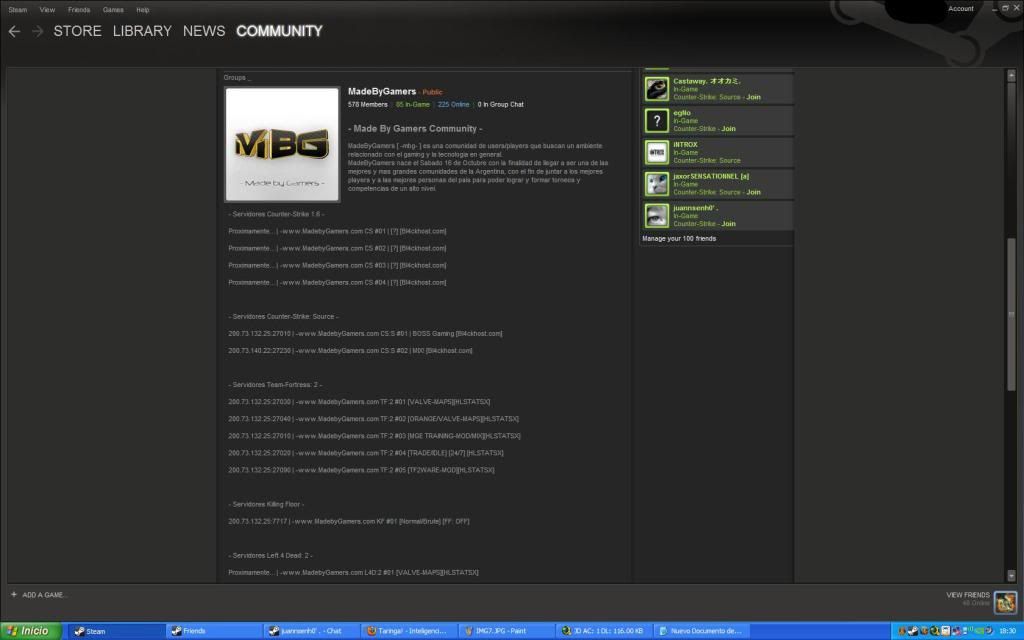This screenshot has width=1024, height=640.
Task: Select the TF:2 #03 MGE TRAINING server line
Action: 374,436
